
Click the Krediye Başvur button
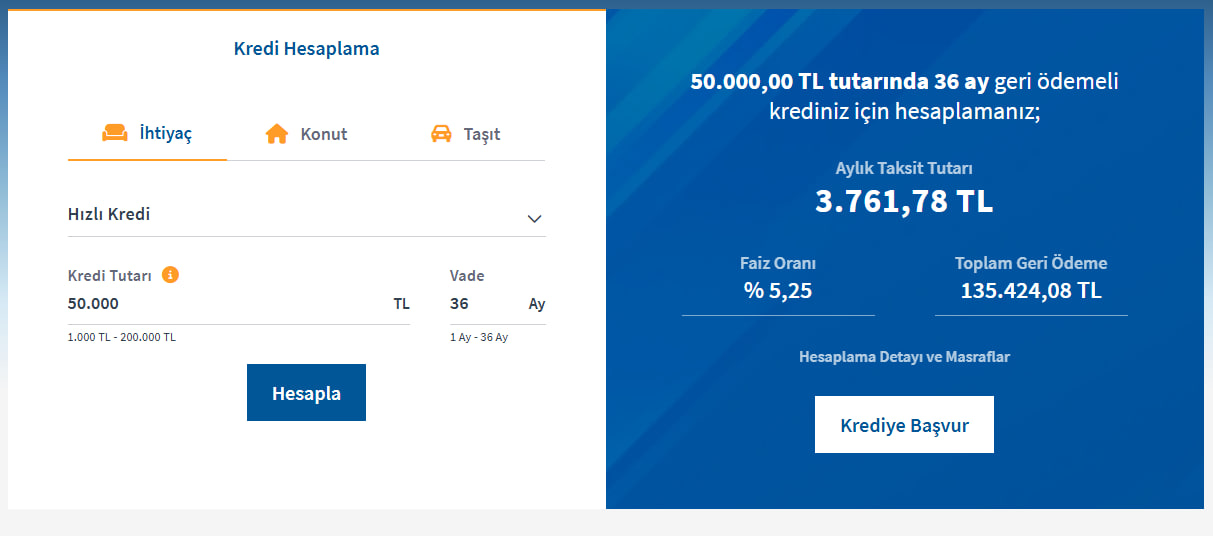click(904, 425)
